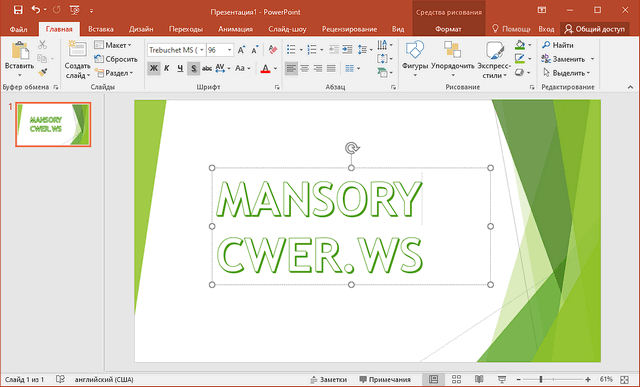Undo the last action

point(36,10)
